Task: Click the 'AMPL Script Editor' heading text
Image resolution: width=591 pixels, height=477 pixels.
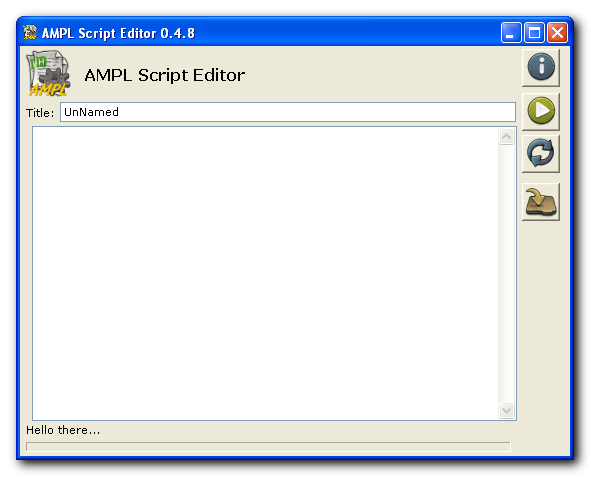Action: (x=165, y=75)
